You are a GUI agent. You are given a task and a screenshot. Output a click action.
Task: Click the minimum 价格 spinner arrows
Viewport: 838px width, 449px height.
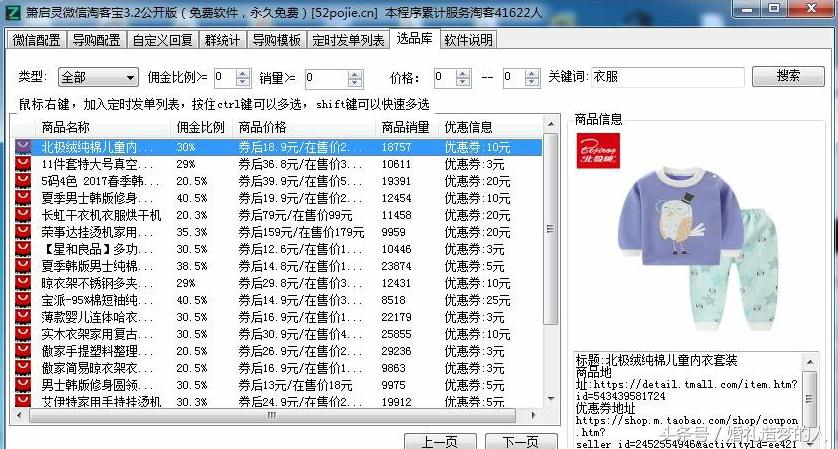click(x=464, y=78)
